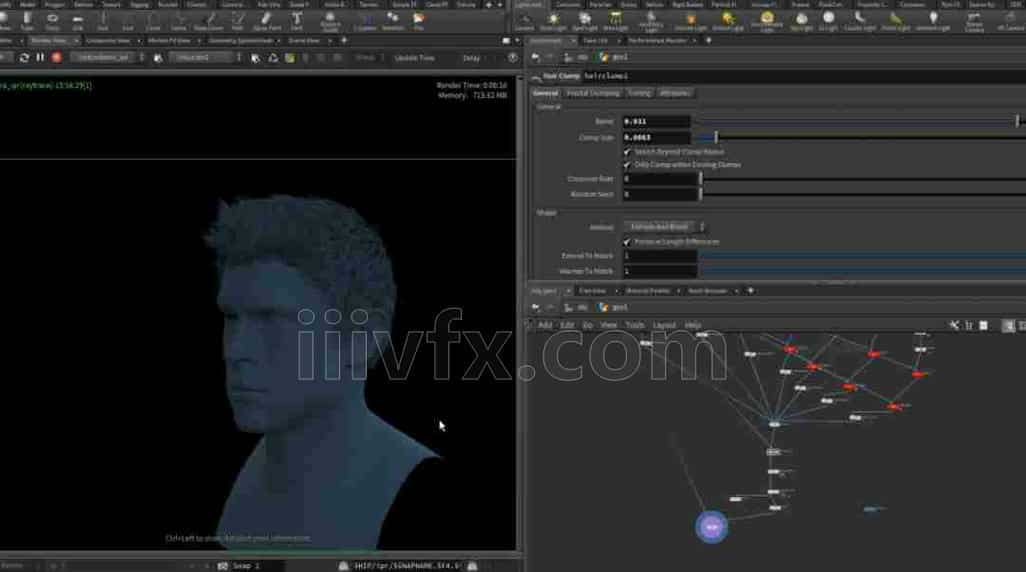Screen dimensions: 1026x572
Task: Add a Geometry Light from the shelf
Action: coord(651,22)
